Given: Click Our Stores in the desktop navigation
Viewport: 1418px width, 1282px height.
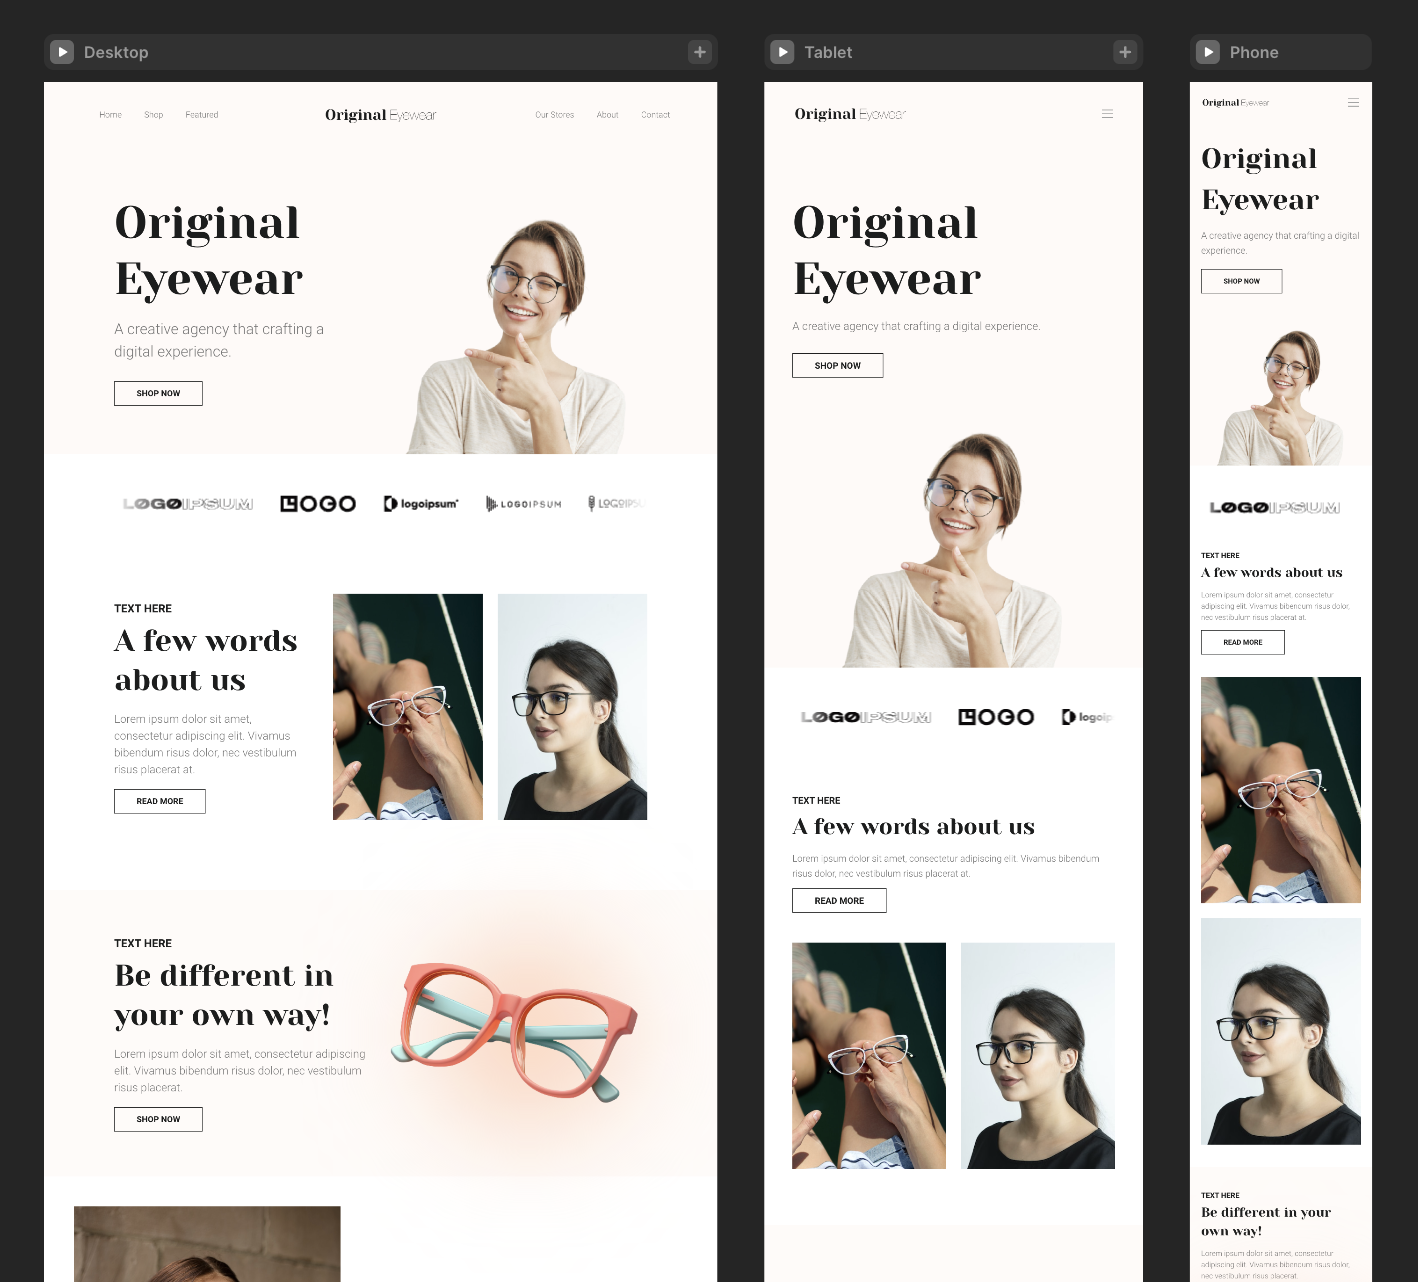Looking at the screenshot, I should coord(555,114).
